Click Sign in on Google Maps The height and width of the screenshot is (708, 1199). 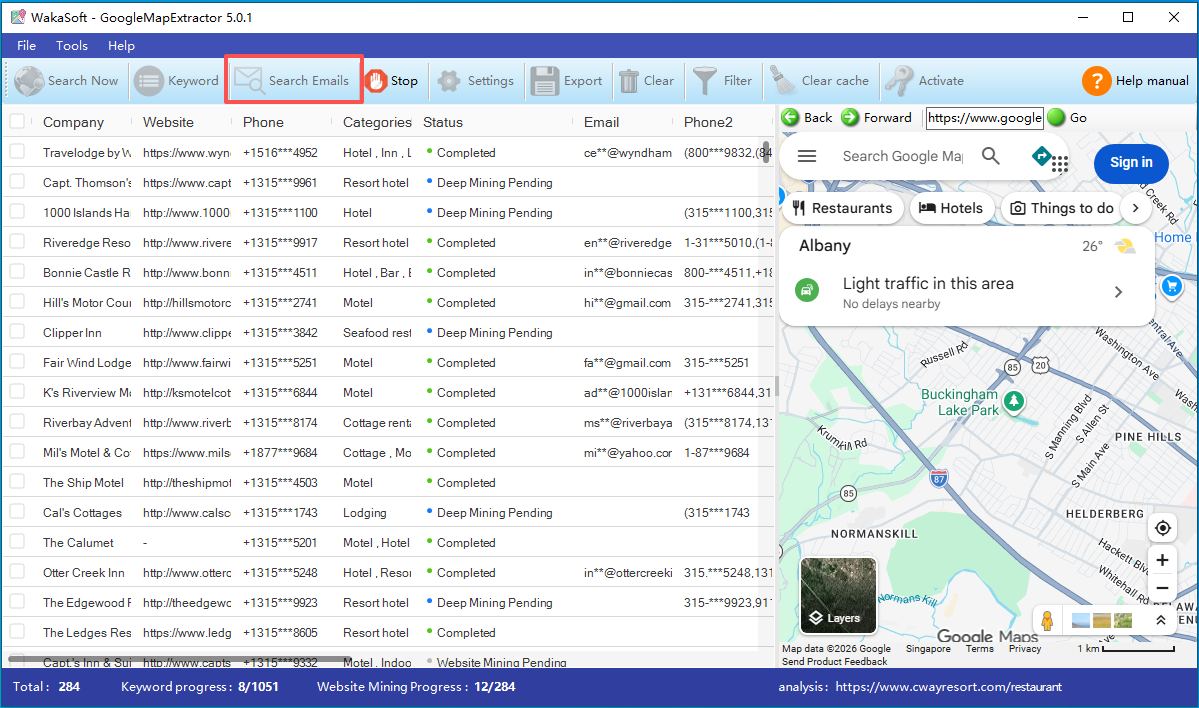pyautogui.click(x=1131, y=162)
